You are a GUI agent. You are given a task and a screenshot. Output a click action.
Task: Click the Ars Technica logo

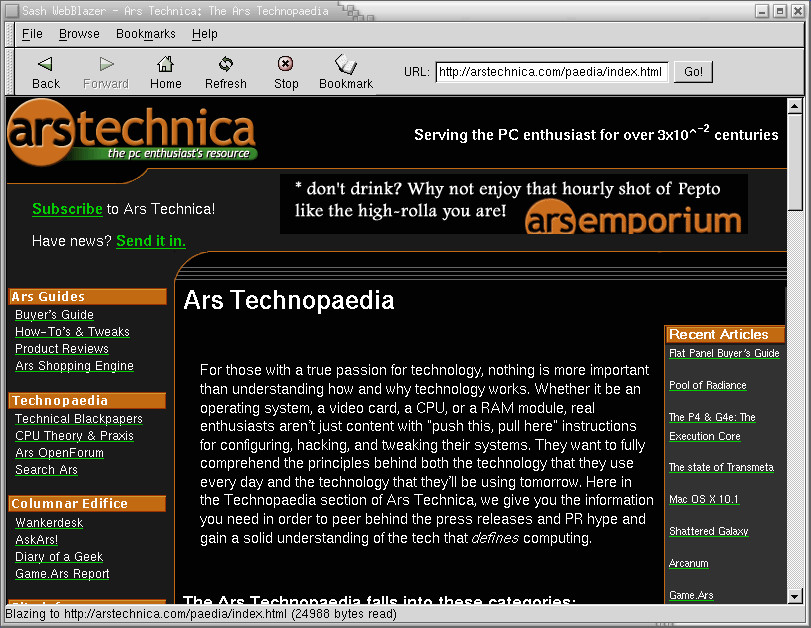coord(132,132)
